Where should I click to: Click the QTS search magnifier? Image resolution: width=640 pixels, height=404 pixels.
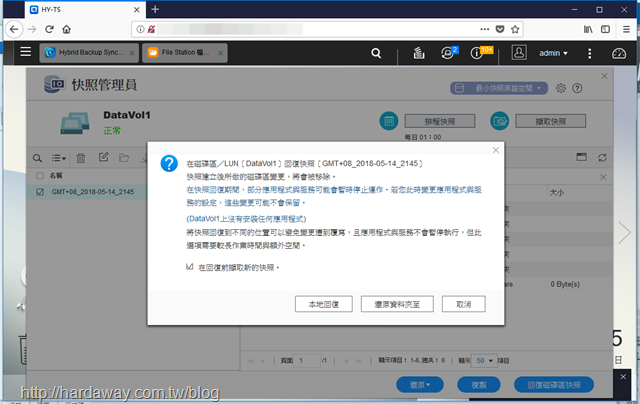point(376,53)
